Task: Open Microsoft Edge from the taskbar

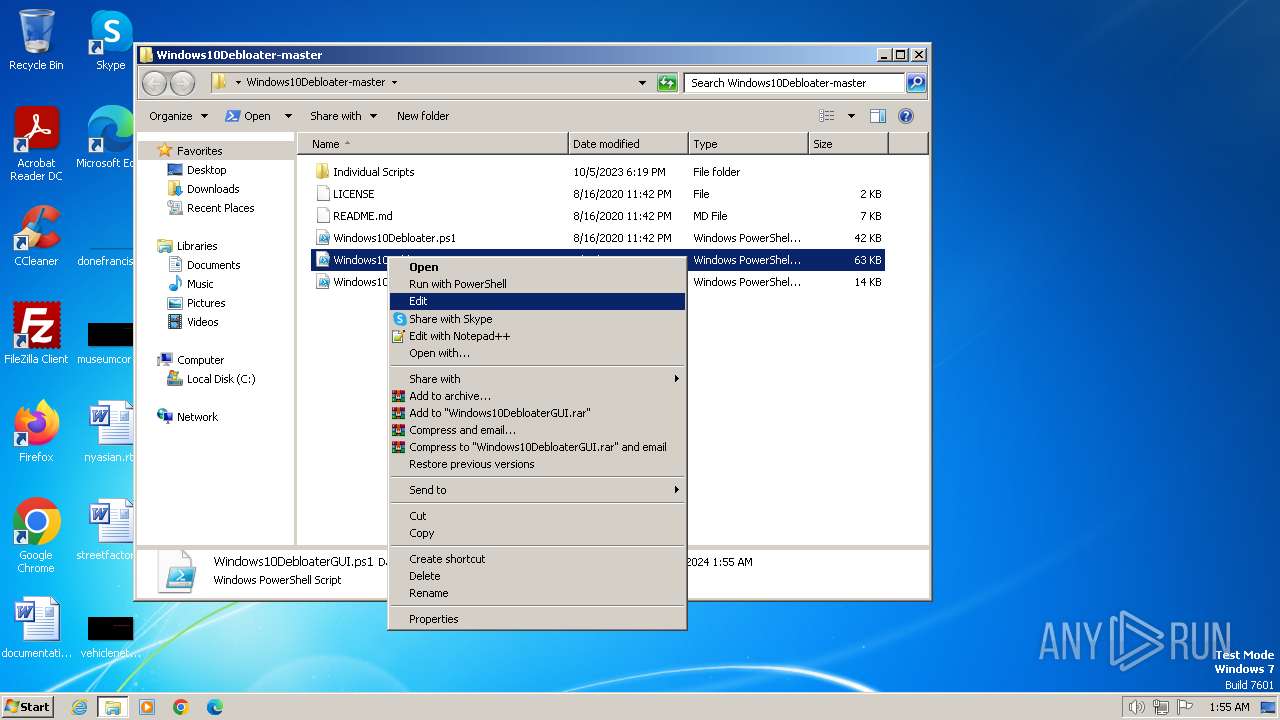Action: point(215,707)
